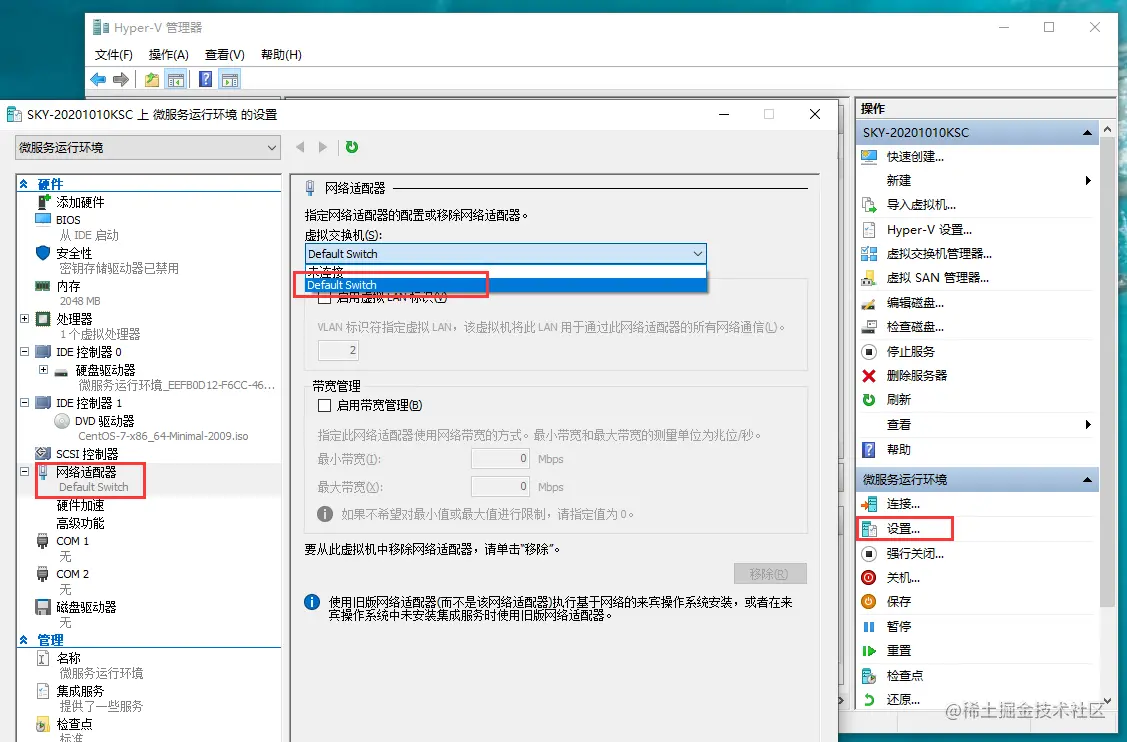Click 检查点 action in the actions pane

tap(904, 676)
